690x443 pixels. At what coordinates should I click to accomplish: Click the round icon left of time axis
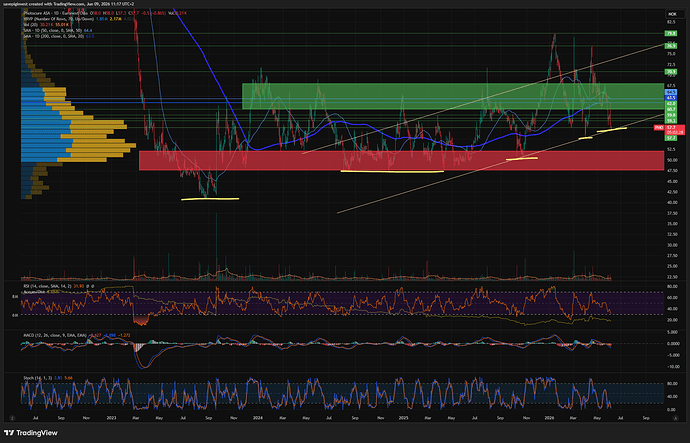point(12,418)
